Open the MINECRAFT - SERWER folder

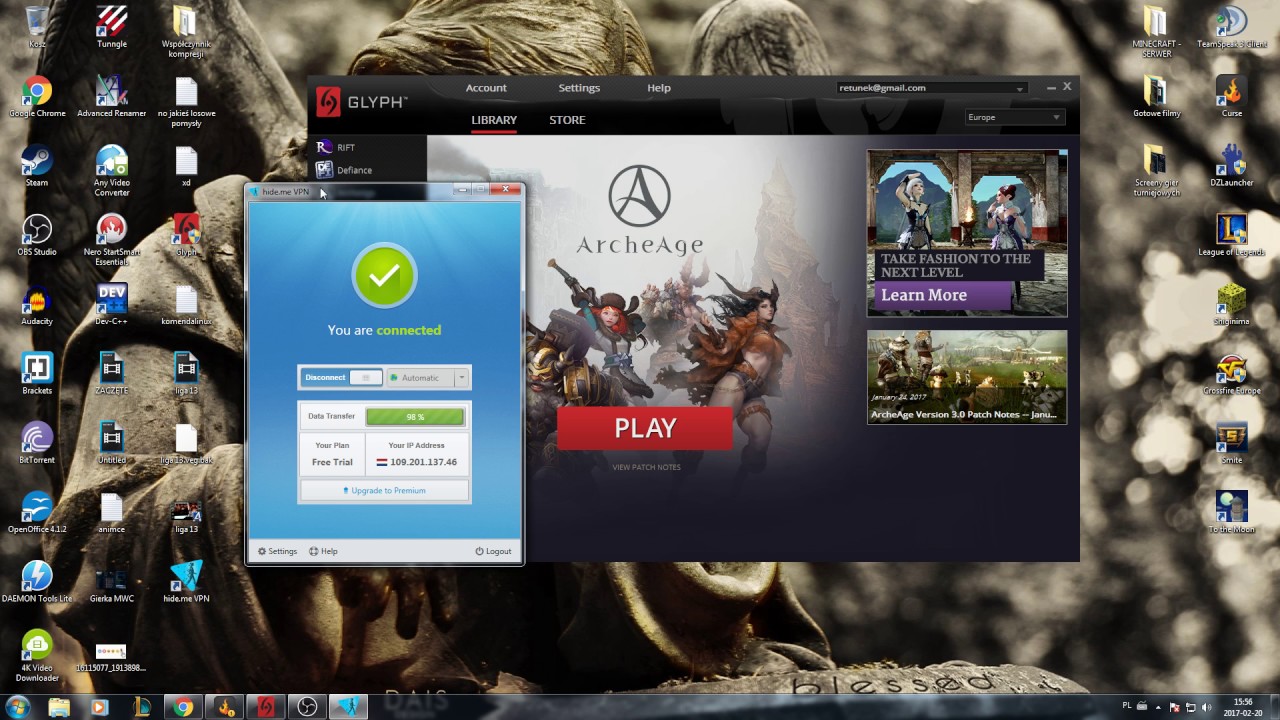click(1157, 31)
